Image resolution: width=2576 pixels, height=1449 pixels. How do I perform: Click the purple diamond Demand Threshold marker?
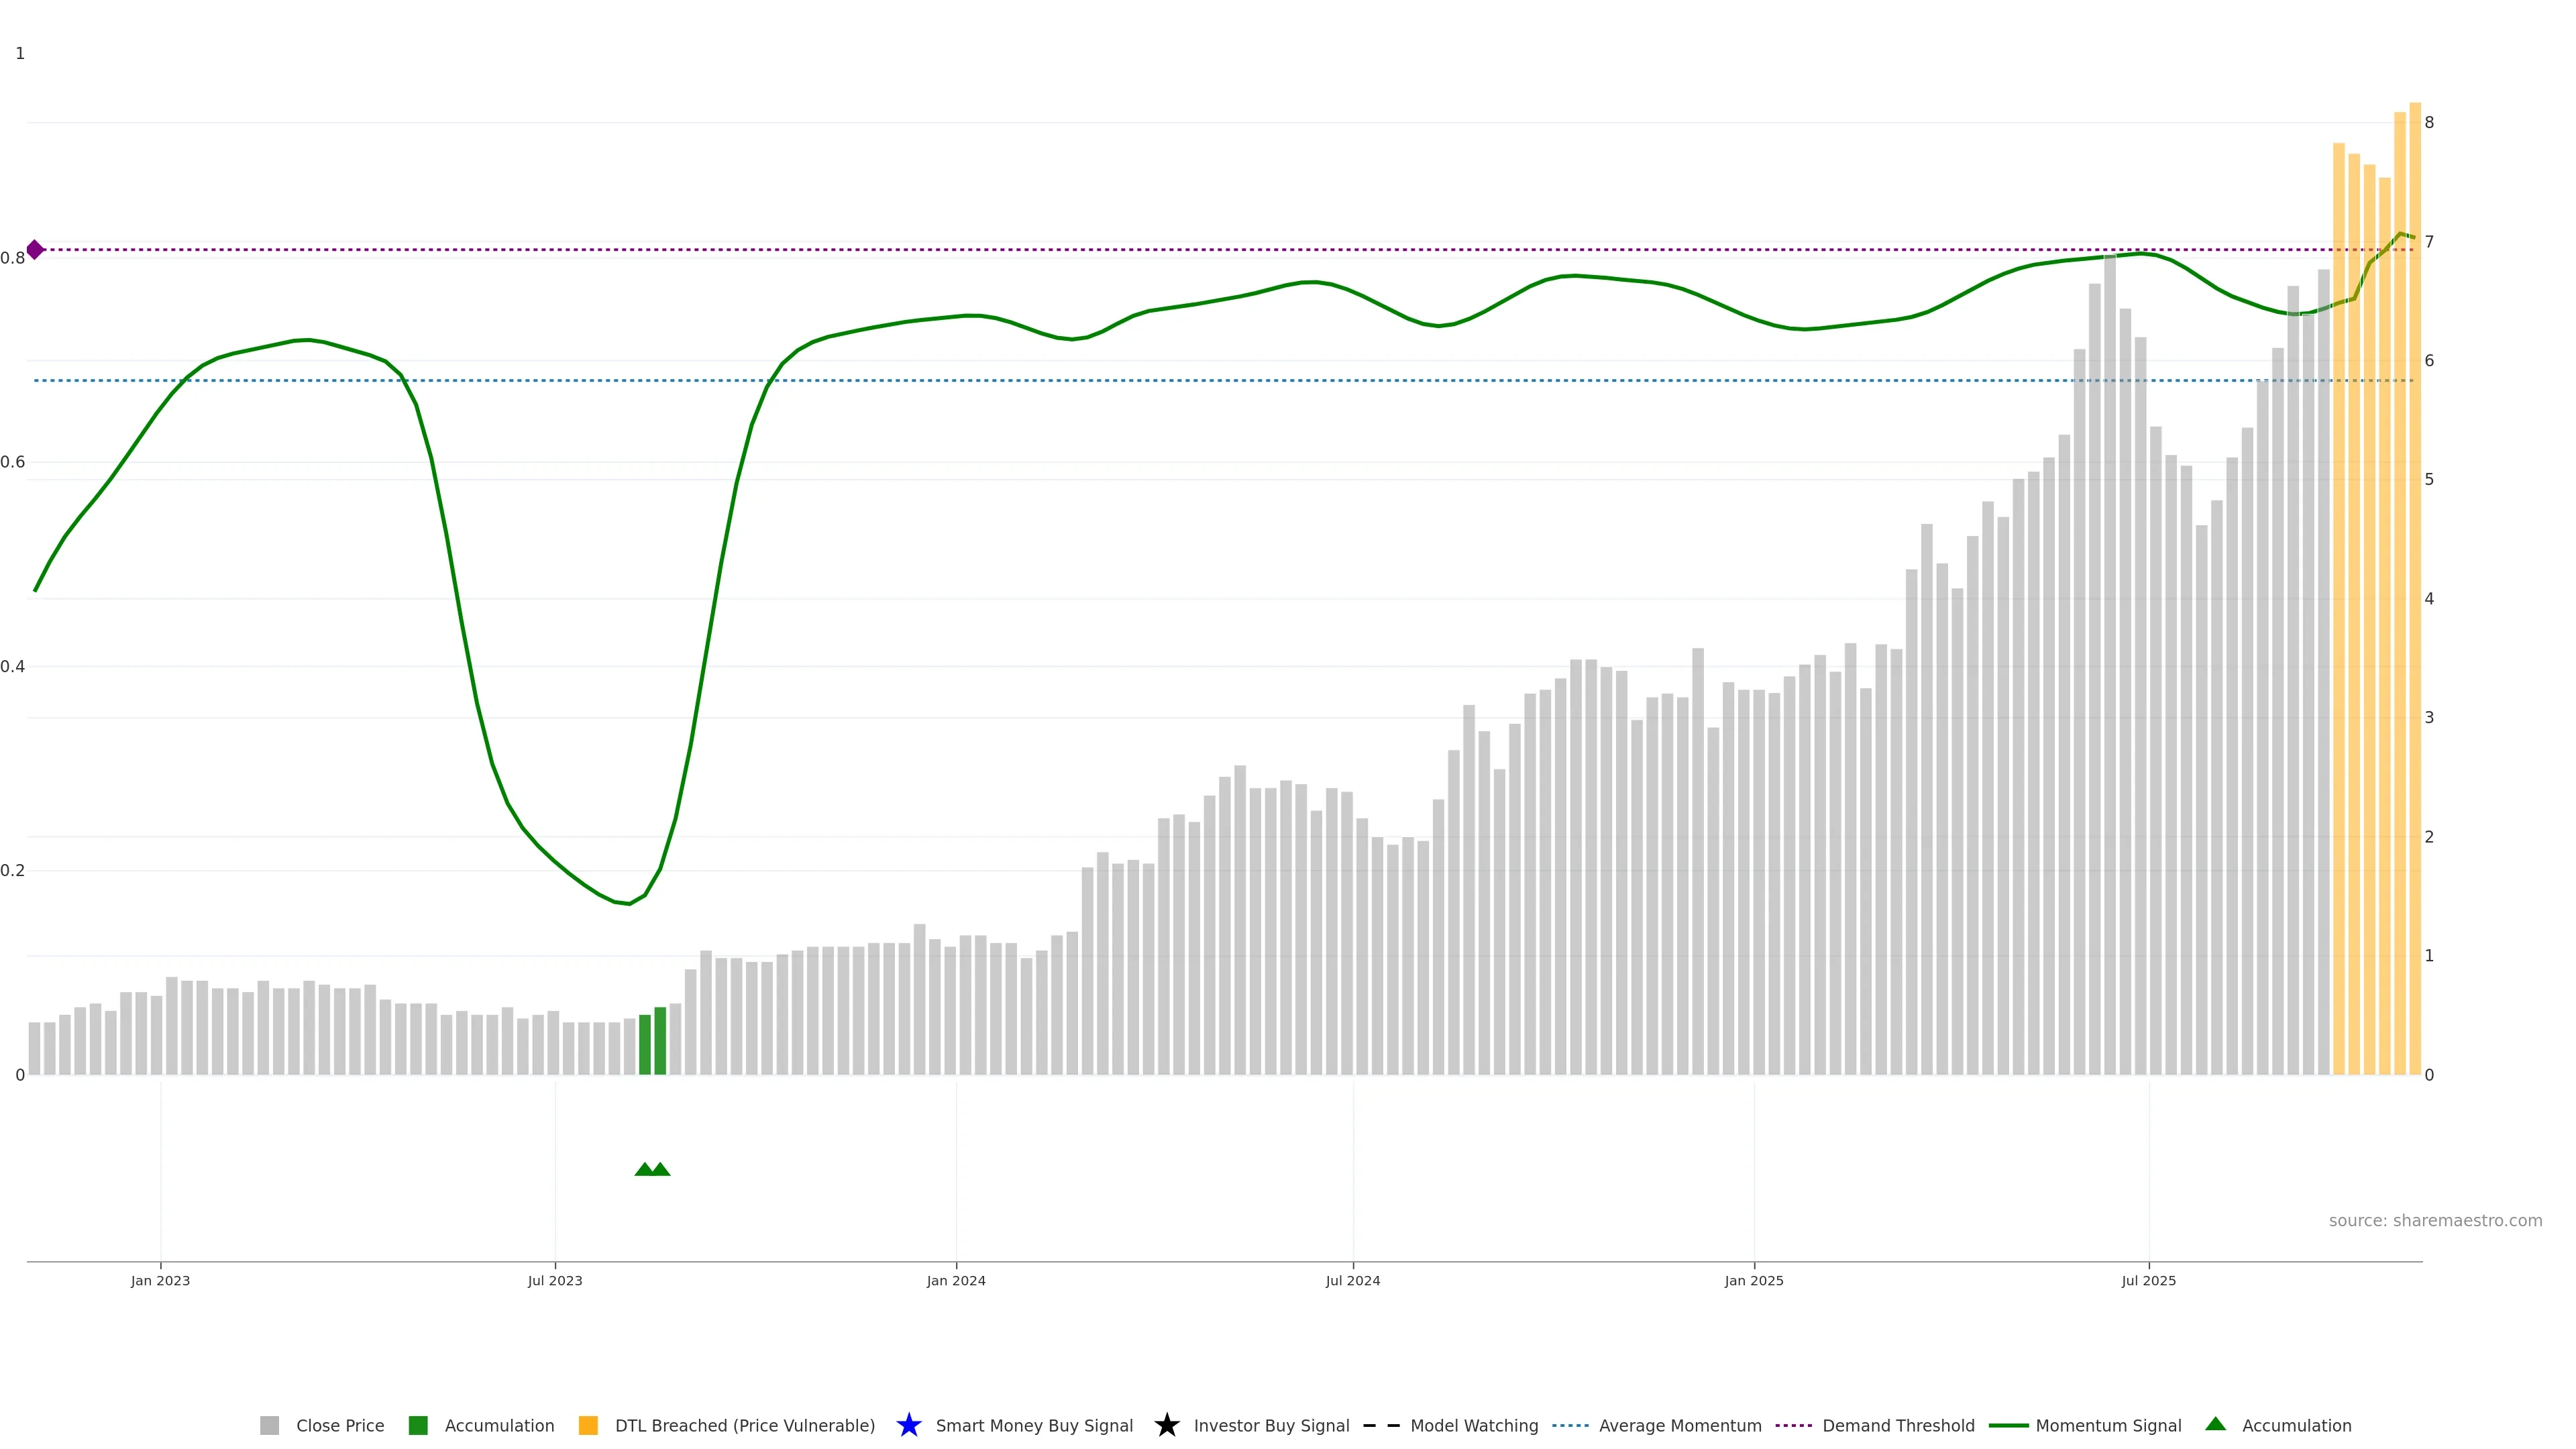pos(35,250)
